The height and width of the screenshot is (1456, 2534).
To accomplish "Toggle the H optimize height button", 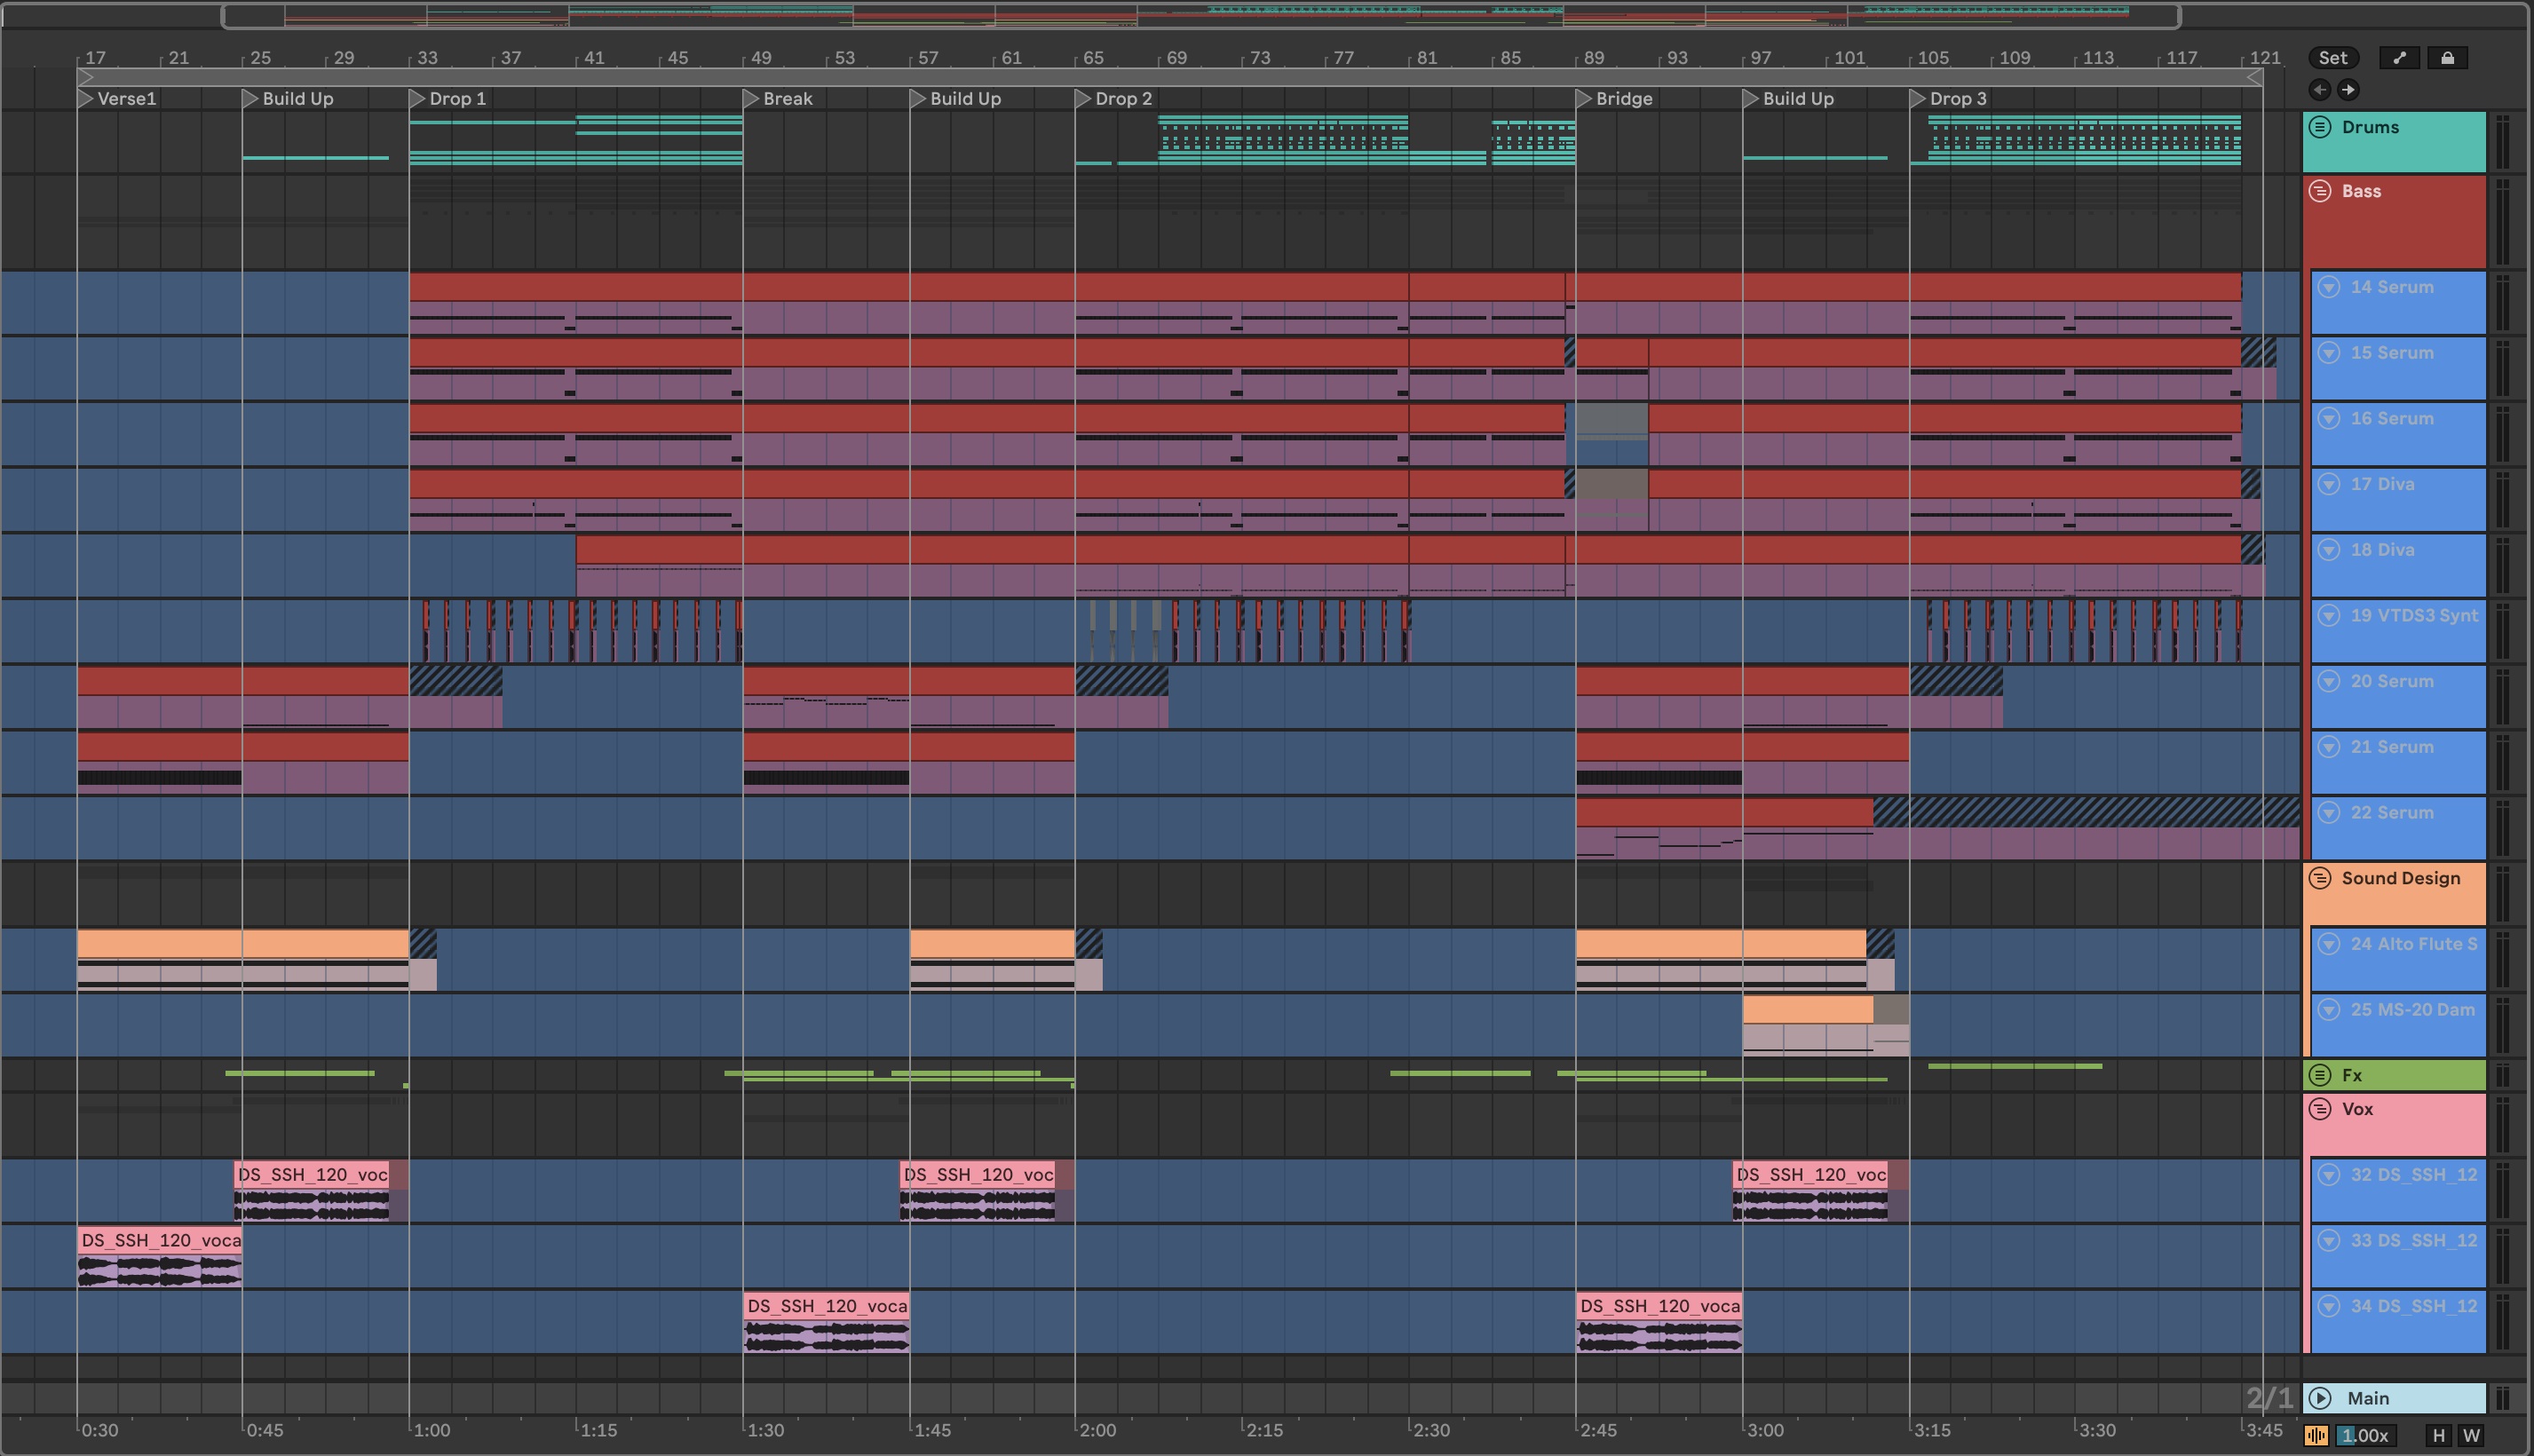I will click(x=2438, y=1436).
